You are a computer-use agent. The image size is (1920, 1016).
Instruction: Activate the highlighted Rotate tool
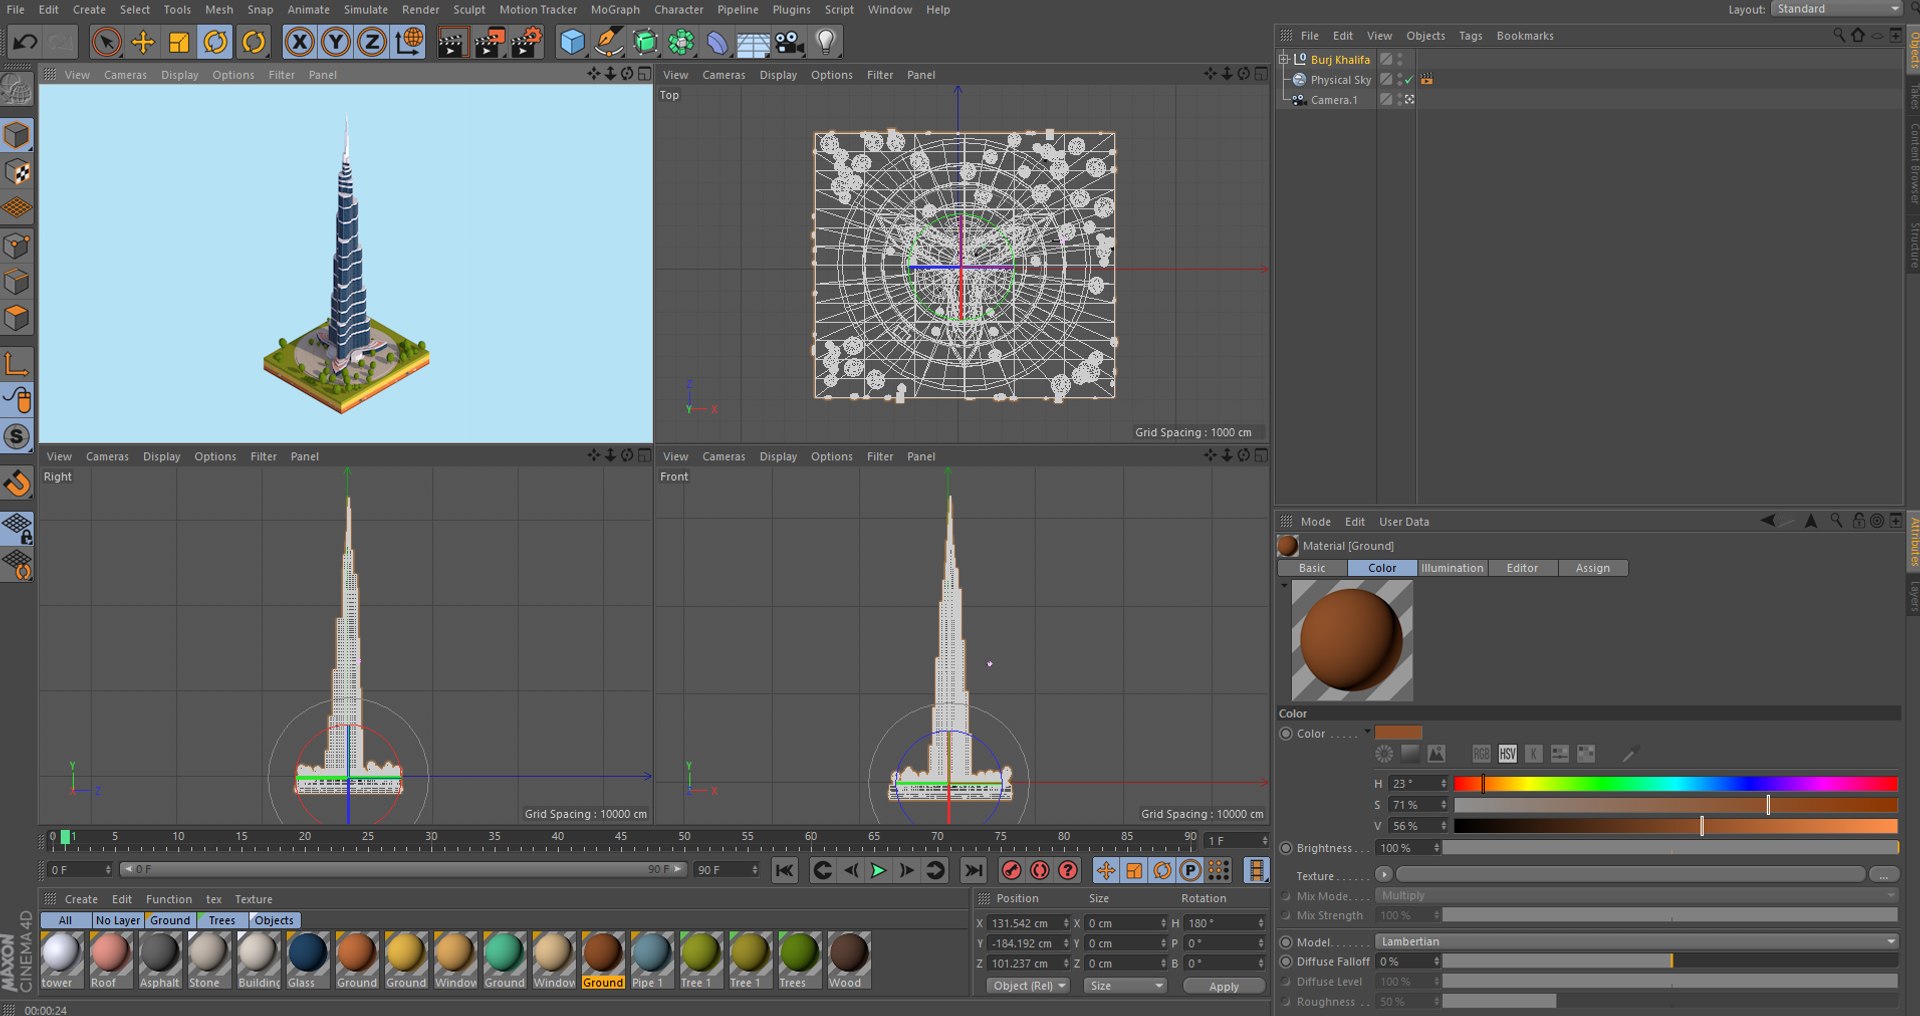click(x=215, y=42)
